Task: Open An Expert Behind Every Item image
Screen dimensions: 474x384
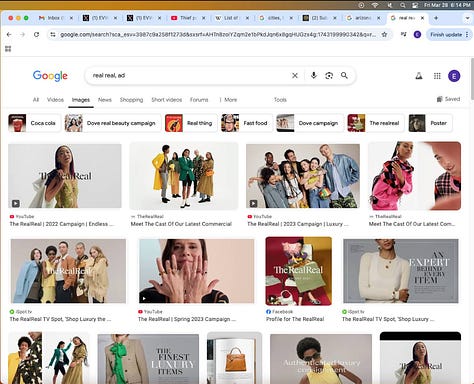Action: click(401, 271)
